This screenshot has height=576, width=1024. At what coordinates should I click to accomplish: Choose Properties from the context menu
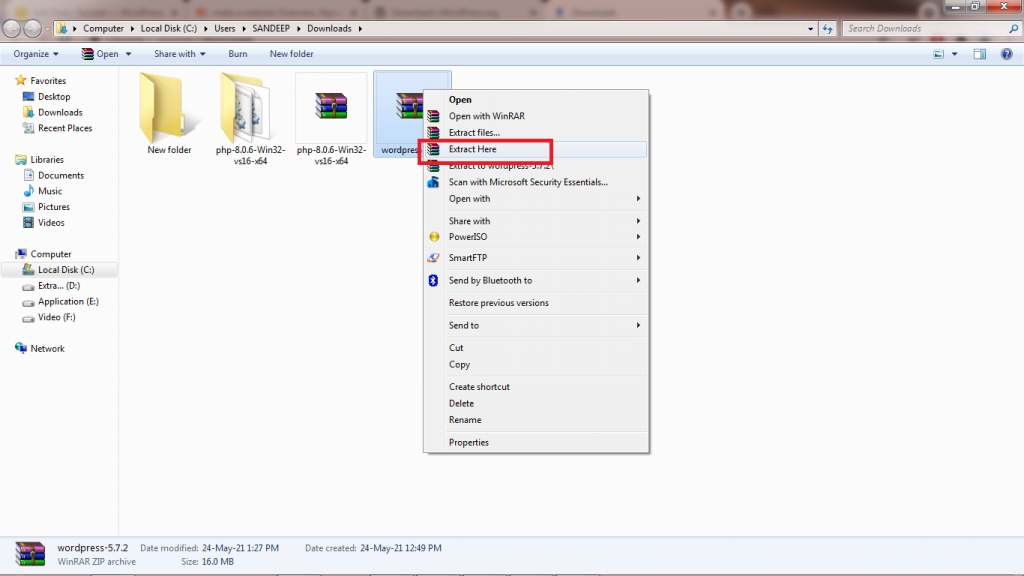pyautogui.click(x=468, y=442)
